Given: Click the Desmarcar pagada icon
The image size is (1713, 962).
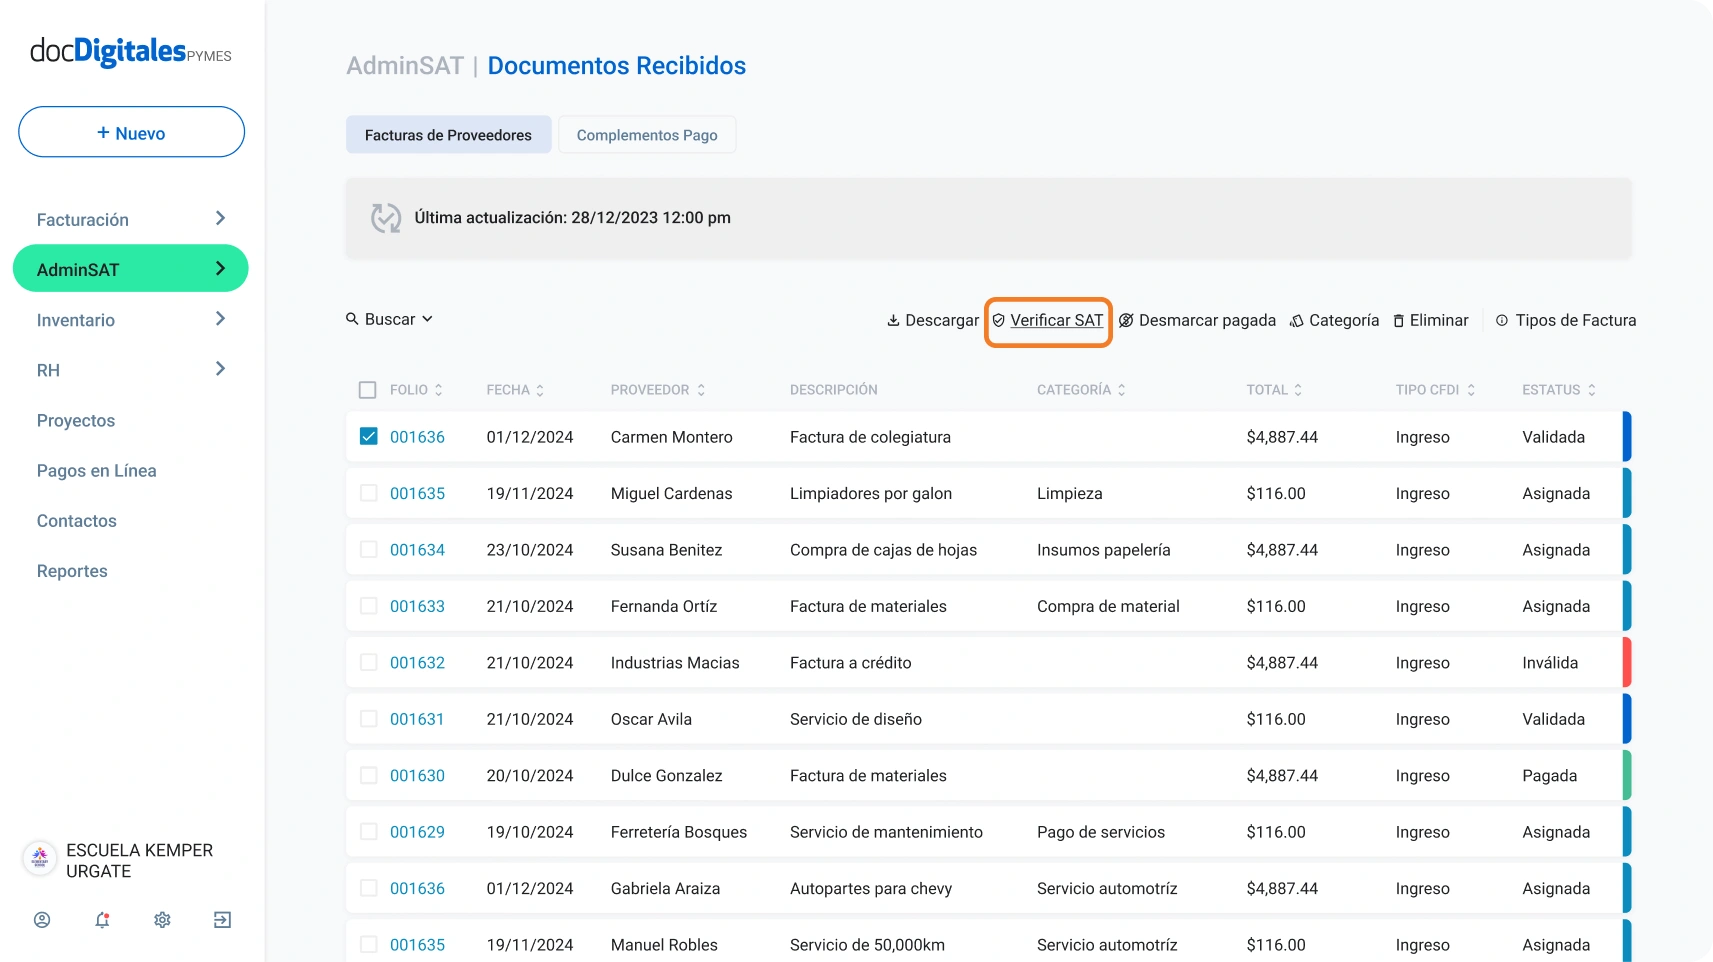Looking at the screenshot, I should [x=1126, y=320].
